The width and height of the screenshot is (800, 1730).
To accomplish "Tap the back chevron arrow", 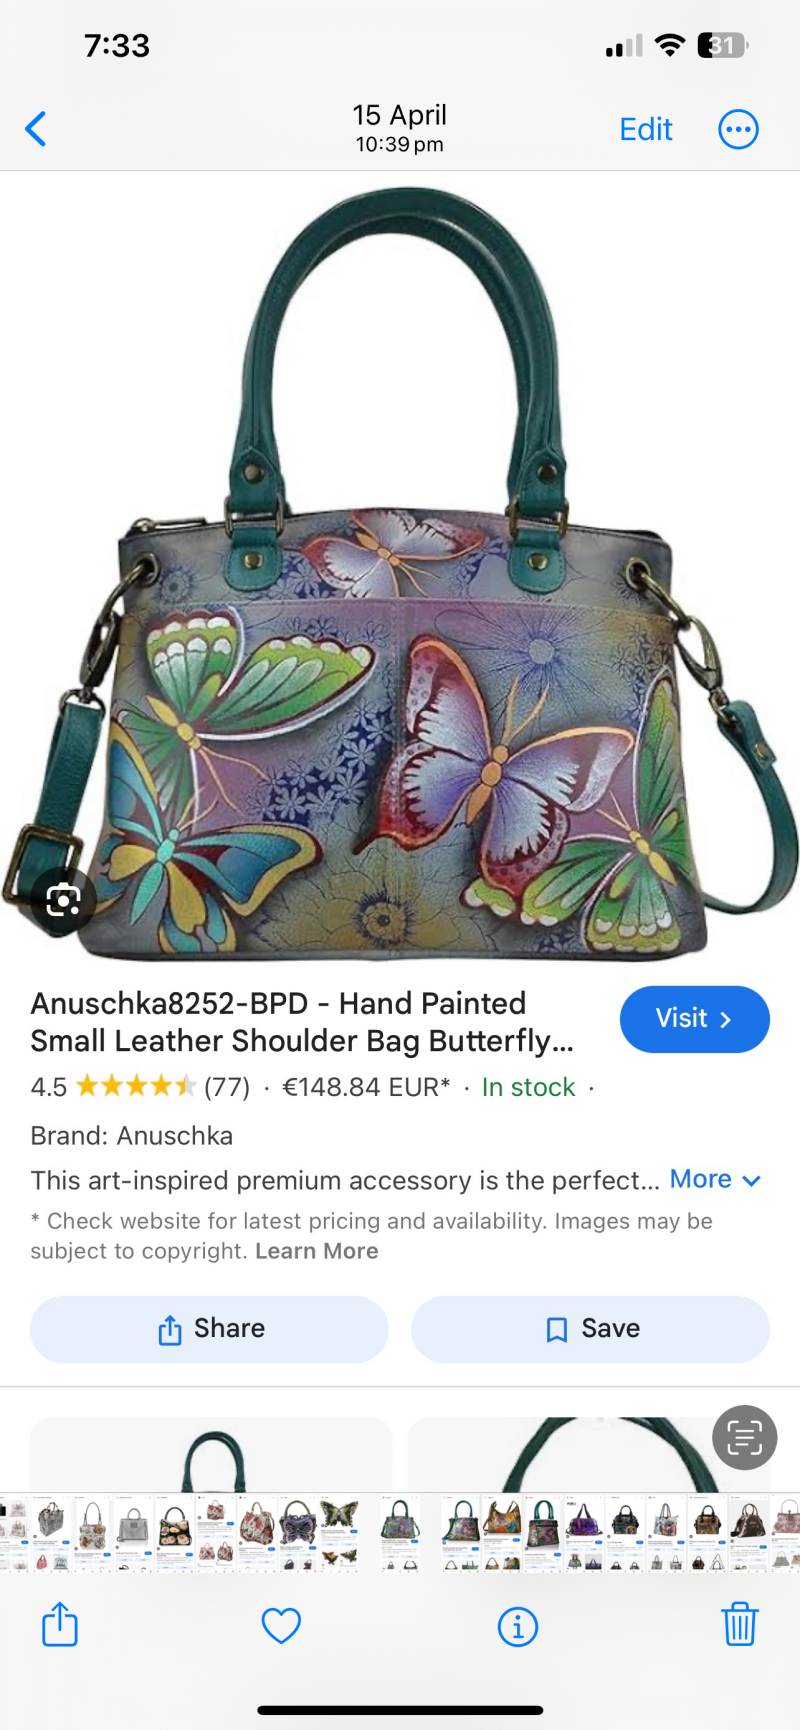I will pyautogui.click(x=36, y=129).
